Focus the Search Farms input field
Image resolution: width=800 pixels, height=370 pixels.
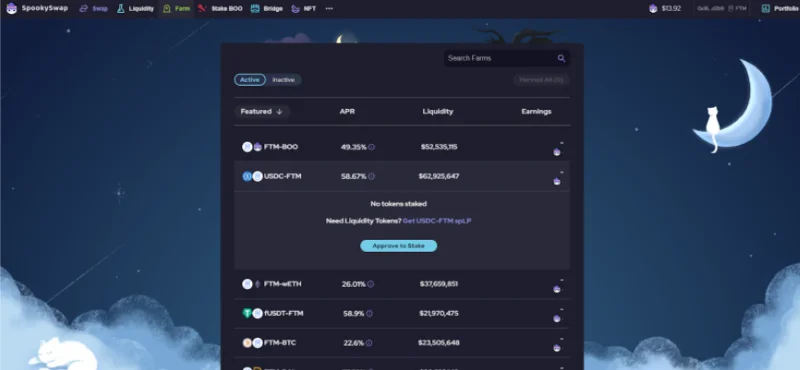point(506,58)
